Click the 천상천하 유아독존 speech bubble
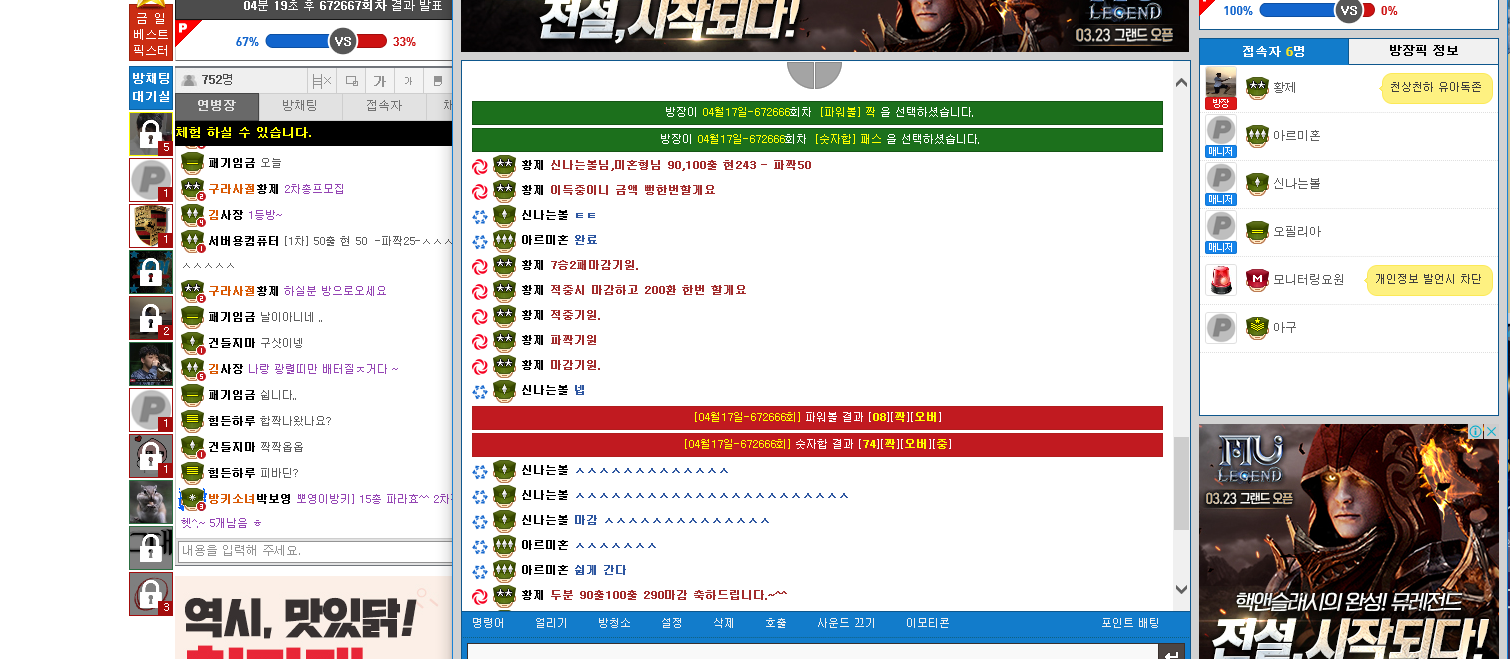The height and width of the screenshot is (659, 1510). [x=1436, y=88]
